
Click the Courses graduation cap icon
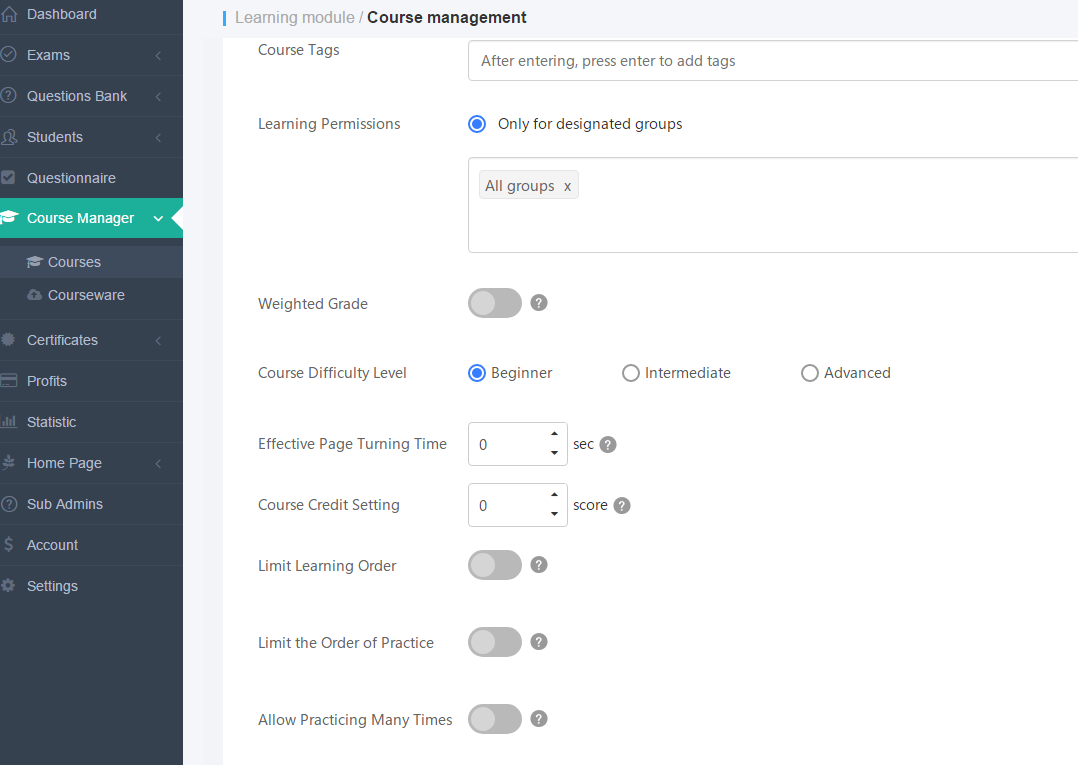(34, 262)
